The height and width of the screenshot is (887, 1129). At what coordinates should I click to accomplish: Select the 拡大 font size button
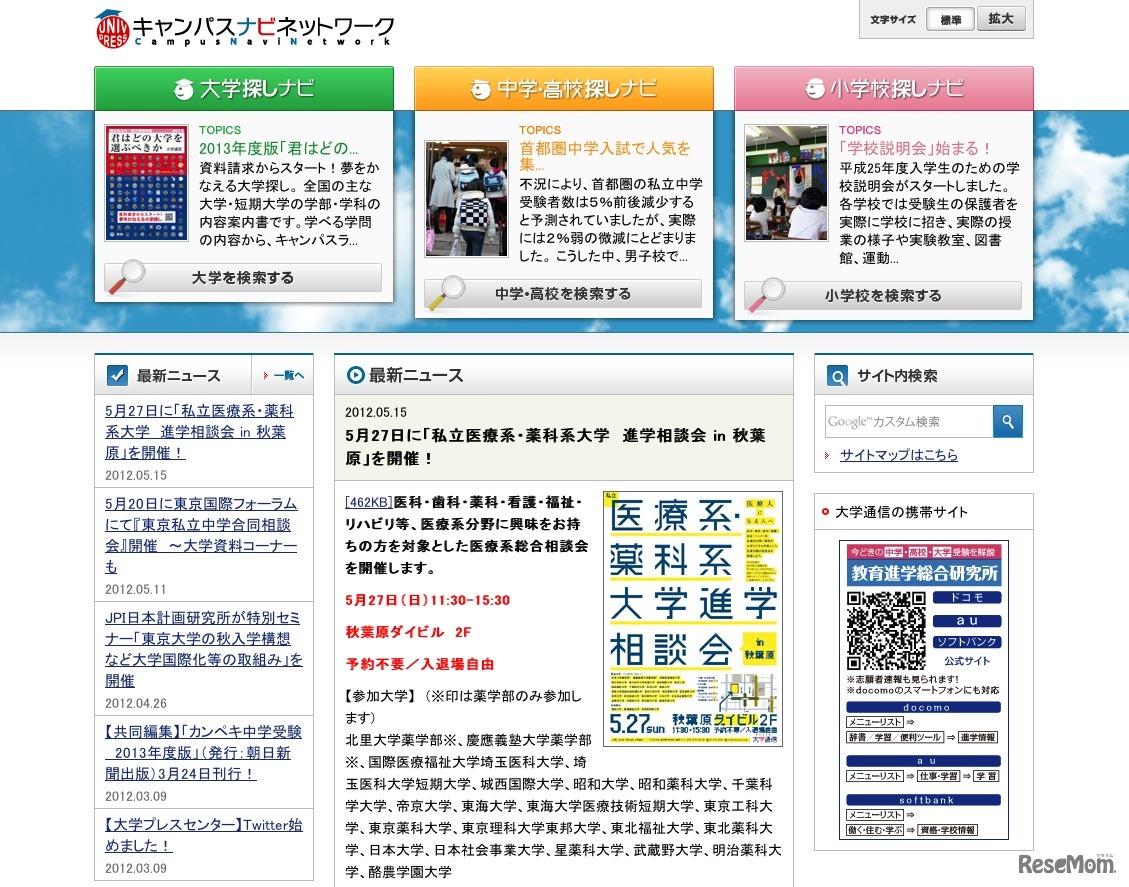(1001, 18)
